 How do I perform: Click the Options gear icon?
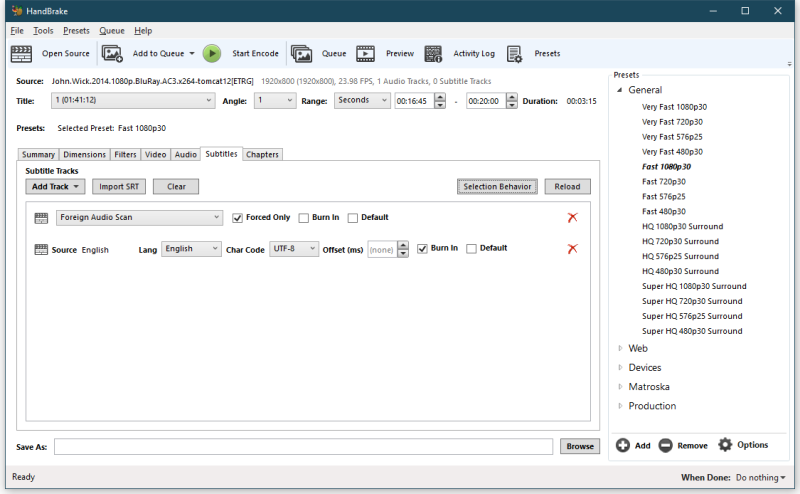pyautogui.click(x=725, y=445)
